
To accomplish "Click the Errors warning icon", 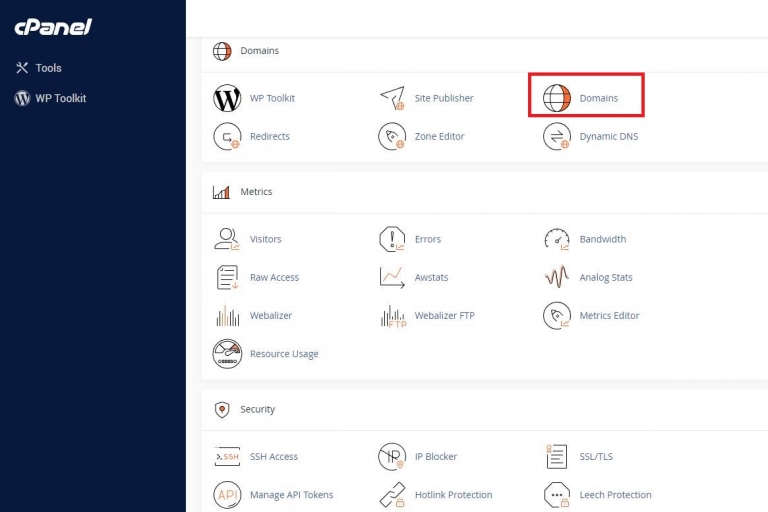I will click(392, 239).
